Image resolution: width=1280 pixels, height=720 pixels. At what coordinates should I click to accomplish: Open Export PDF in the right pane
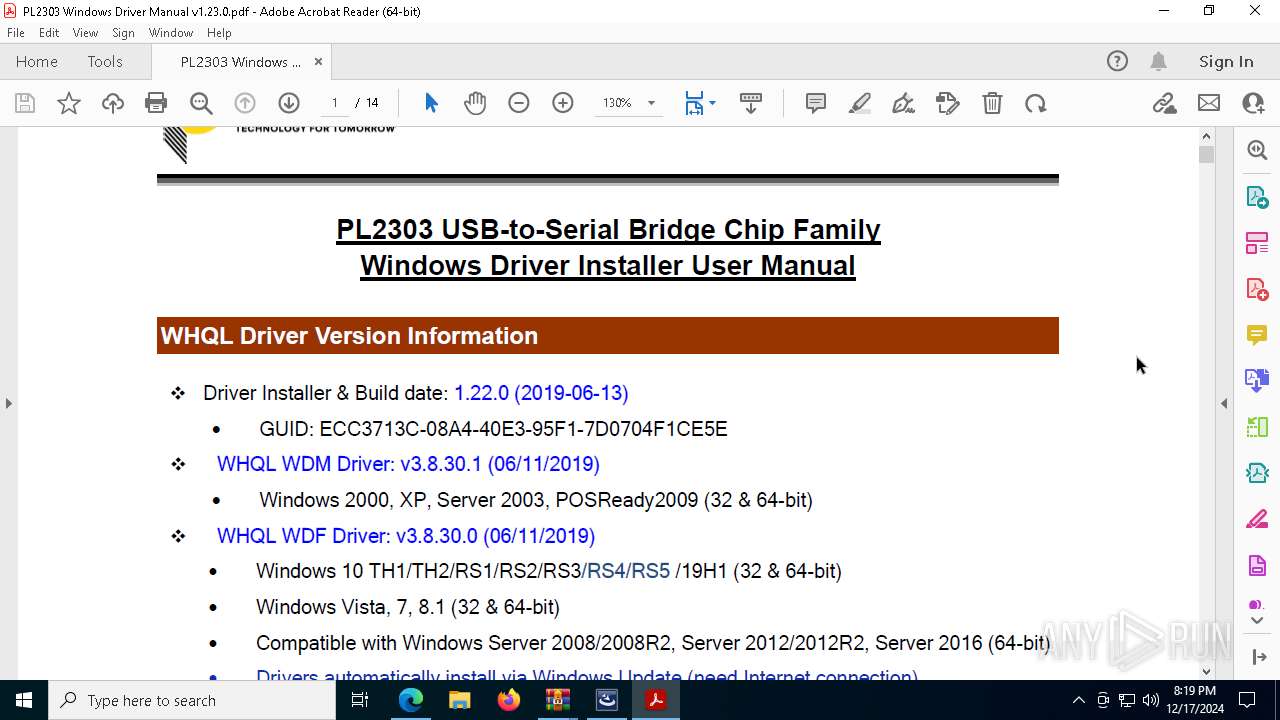[1257, 197]
